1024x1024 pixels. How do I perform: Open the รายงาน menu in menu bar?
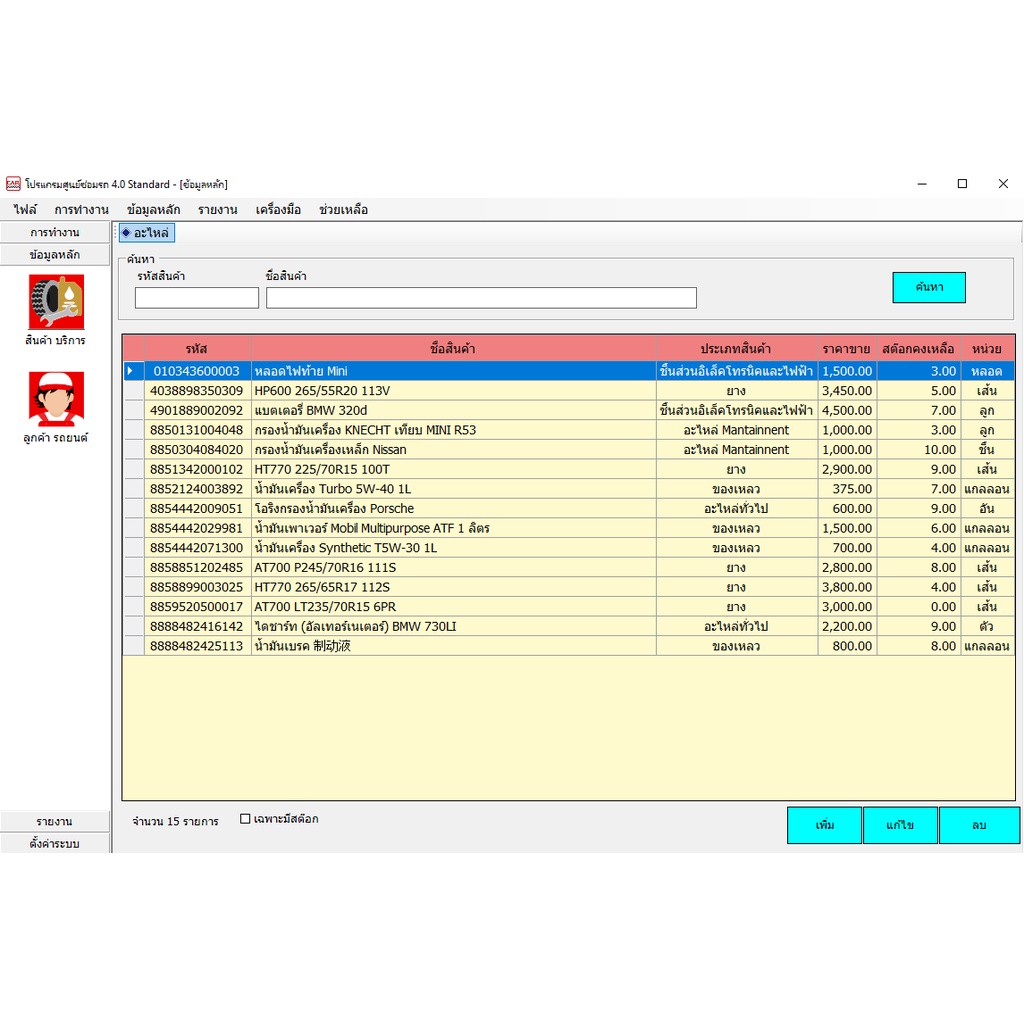click(x=217, y=210)
